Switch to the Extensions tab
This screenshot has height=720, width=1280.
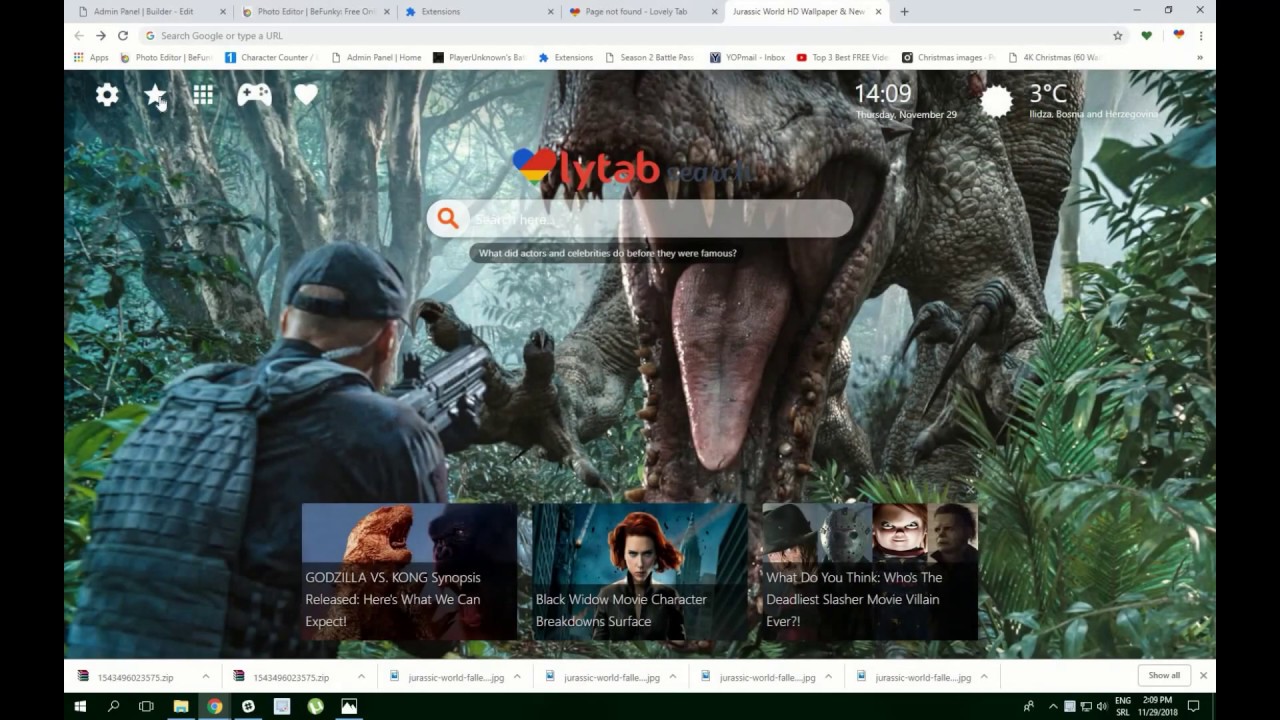[x=479, y=12]
